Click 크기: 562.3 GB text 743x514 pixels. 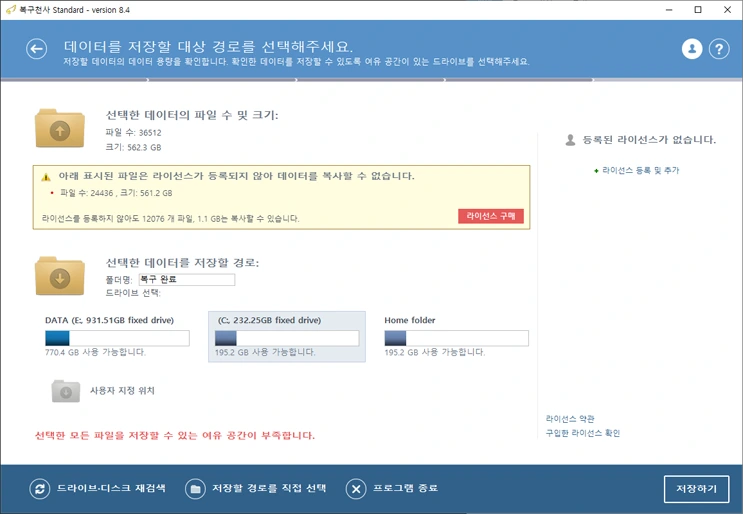coord(133,147)
